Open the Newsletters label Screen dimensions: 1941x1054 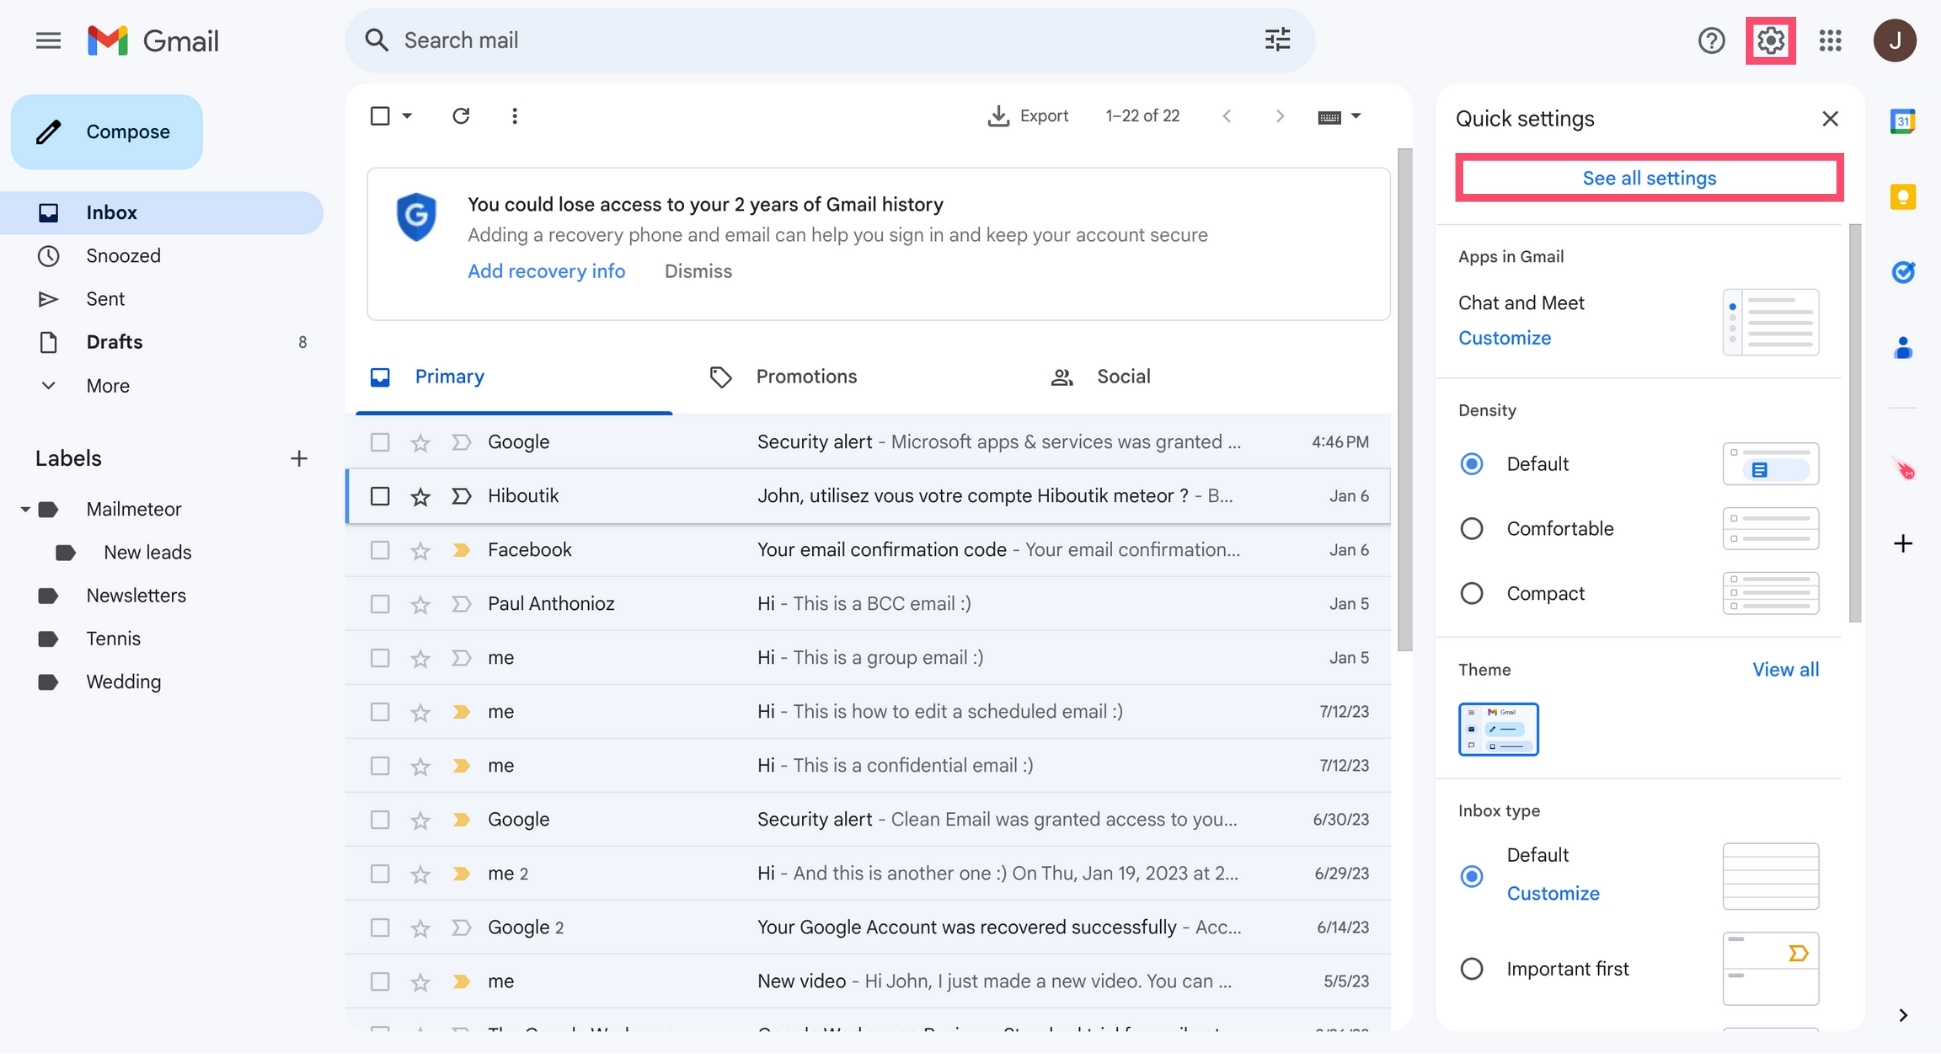[x=136, y=596]
